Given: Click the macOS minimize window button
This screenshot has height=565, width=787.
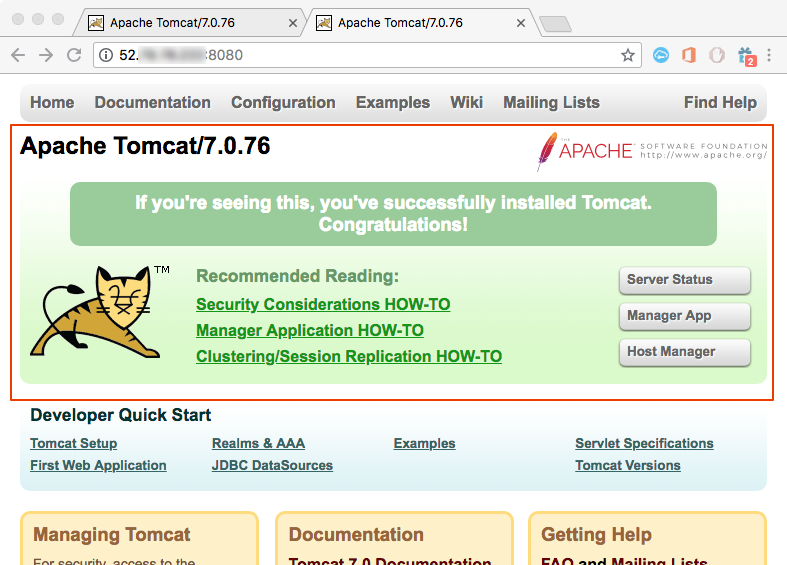Looking at the screenshot, I should pyautogui.click(x=38, y=19).
